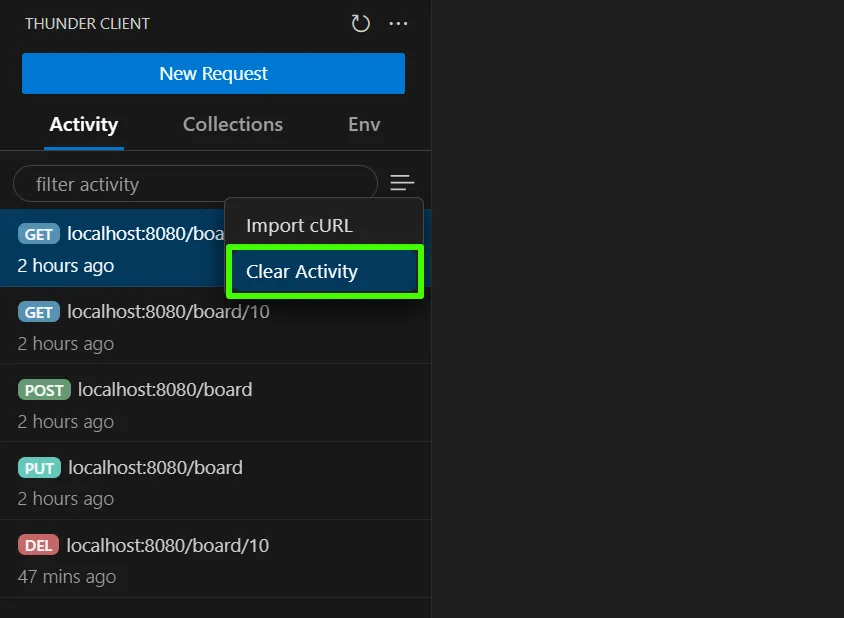Viewport: 844px width, 618px height.
Task: Click the 47 mins ago timestamp
Action: click(67, 577)
